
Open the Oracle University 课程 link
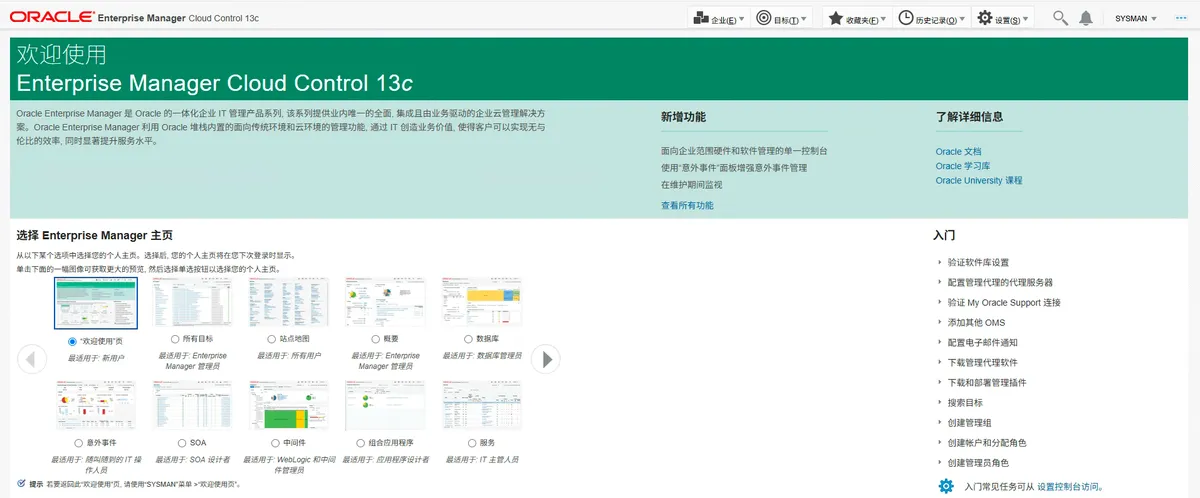tap(979, 181)
